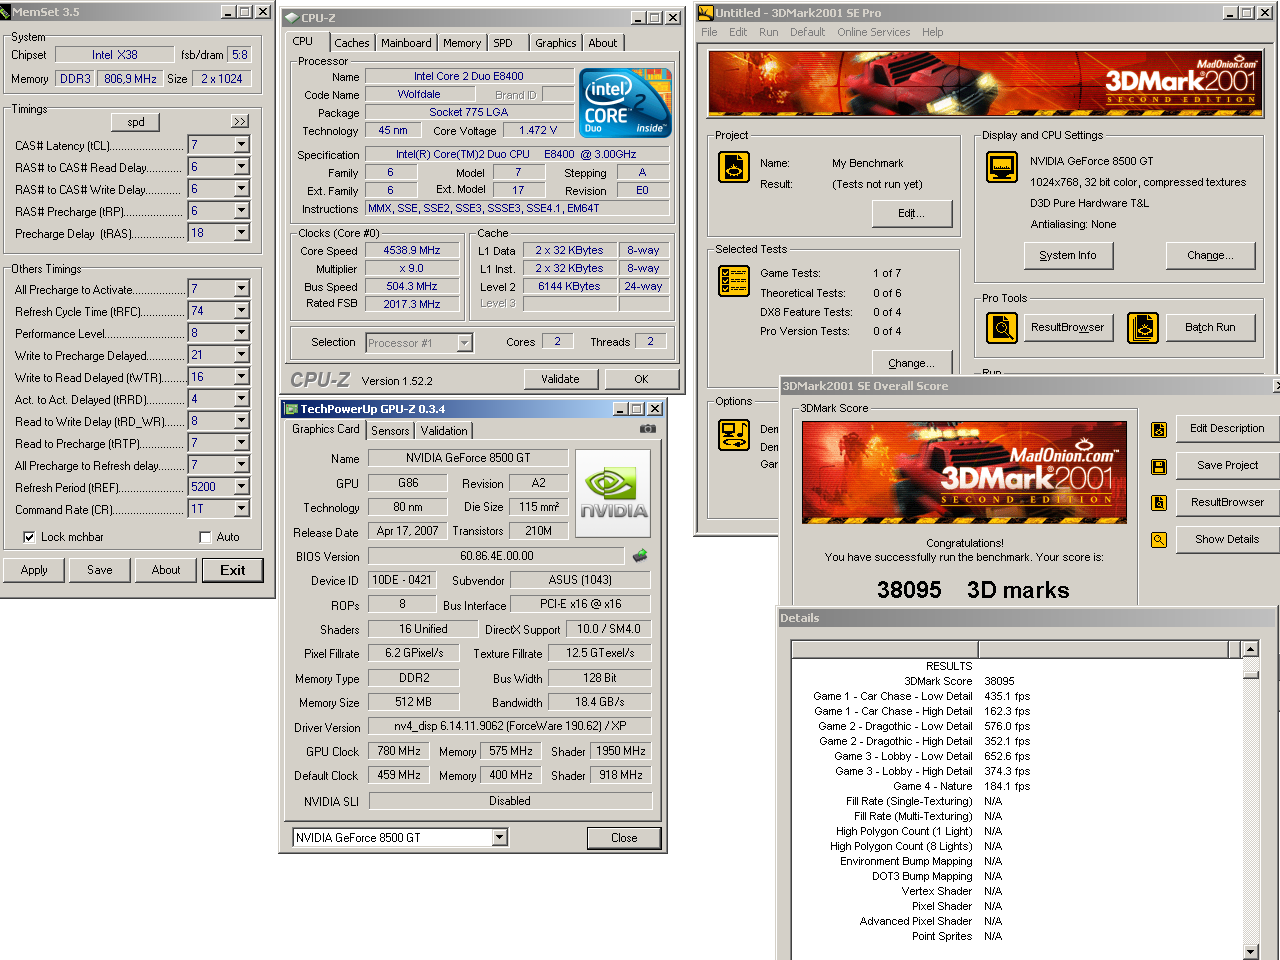This screenshot has width=1280, height=960.
Task: Click the MemSet >> expand timings button
Action: click(x=240, y=121)
